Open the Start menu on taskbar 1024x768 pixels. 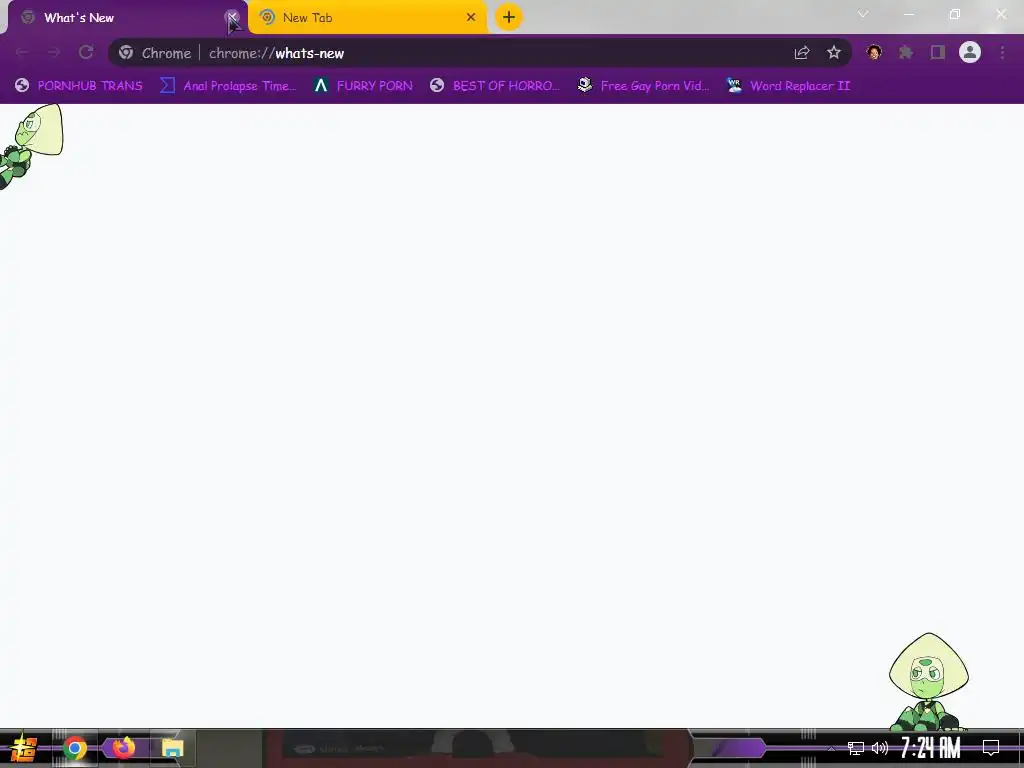point(24,748)
